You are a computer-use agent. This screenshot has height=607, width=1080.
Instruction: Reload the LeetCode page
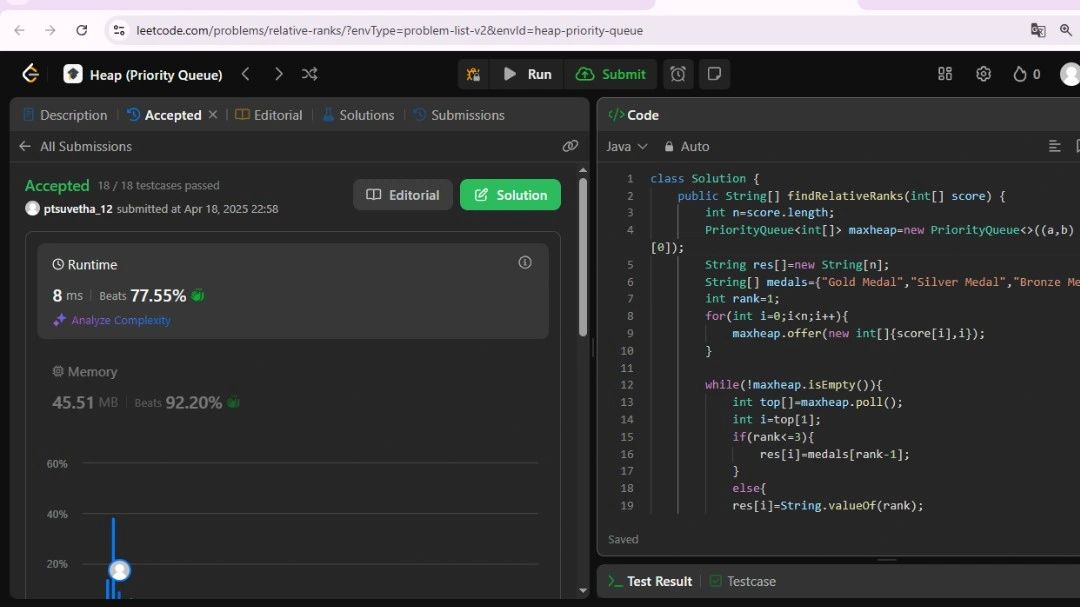(81, 30)
